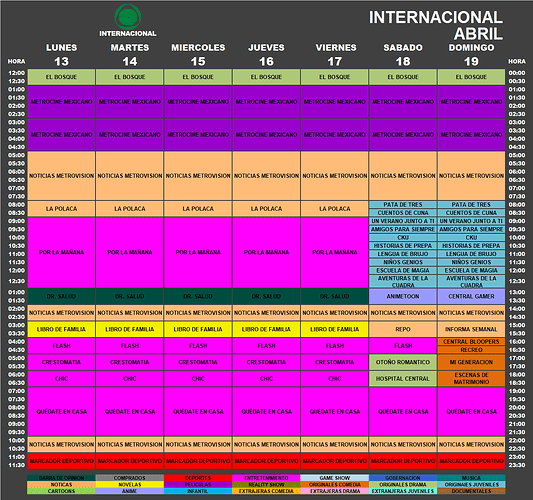Click the EXTRAJERAS COMEDIA legend swatch
This screenshot has width=533, height=500.
click(266, 491)
